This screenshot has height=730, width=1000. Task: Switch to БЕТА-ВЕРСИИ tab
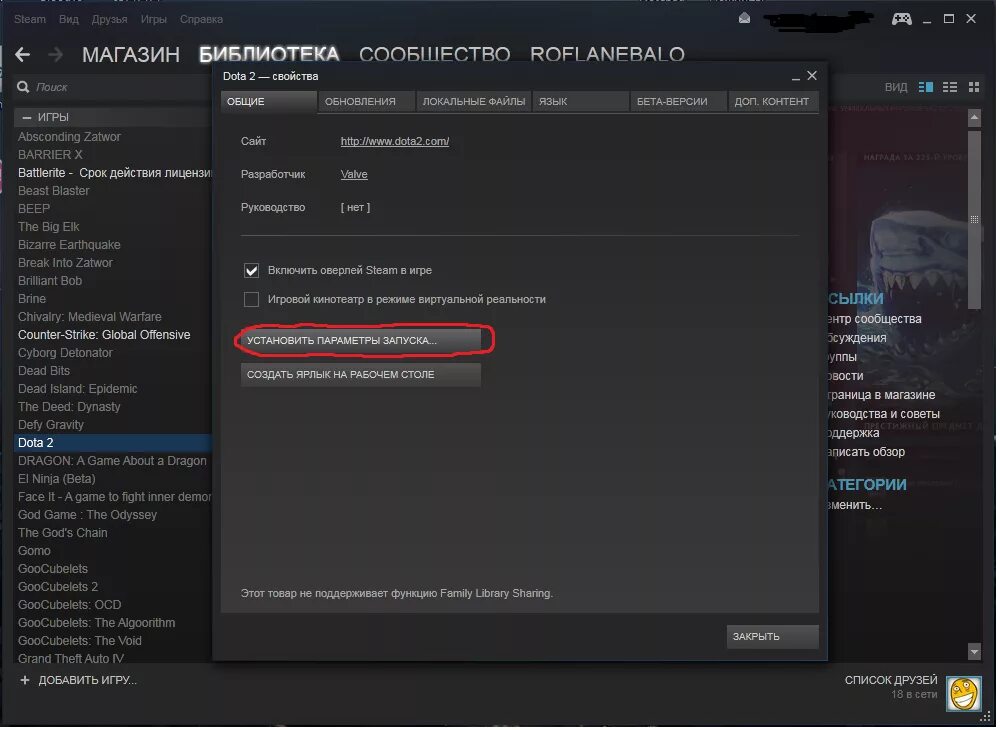[679, 101]
